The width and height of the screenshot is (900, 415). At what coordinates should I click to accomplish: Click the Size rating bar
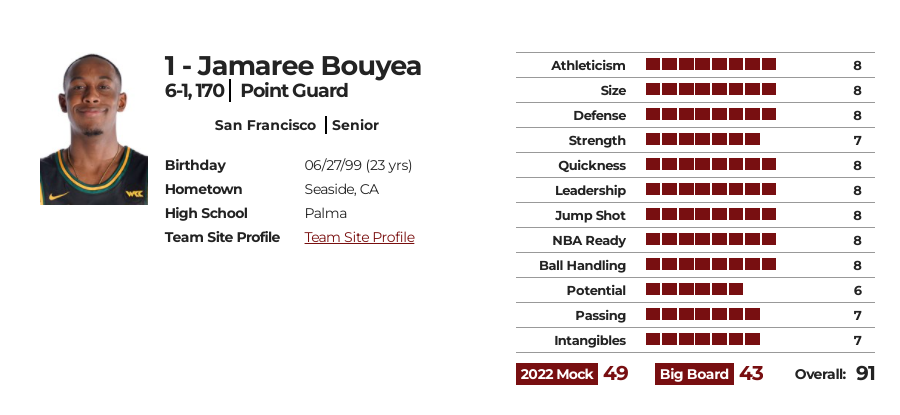(x=710, y=90)
